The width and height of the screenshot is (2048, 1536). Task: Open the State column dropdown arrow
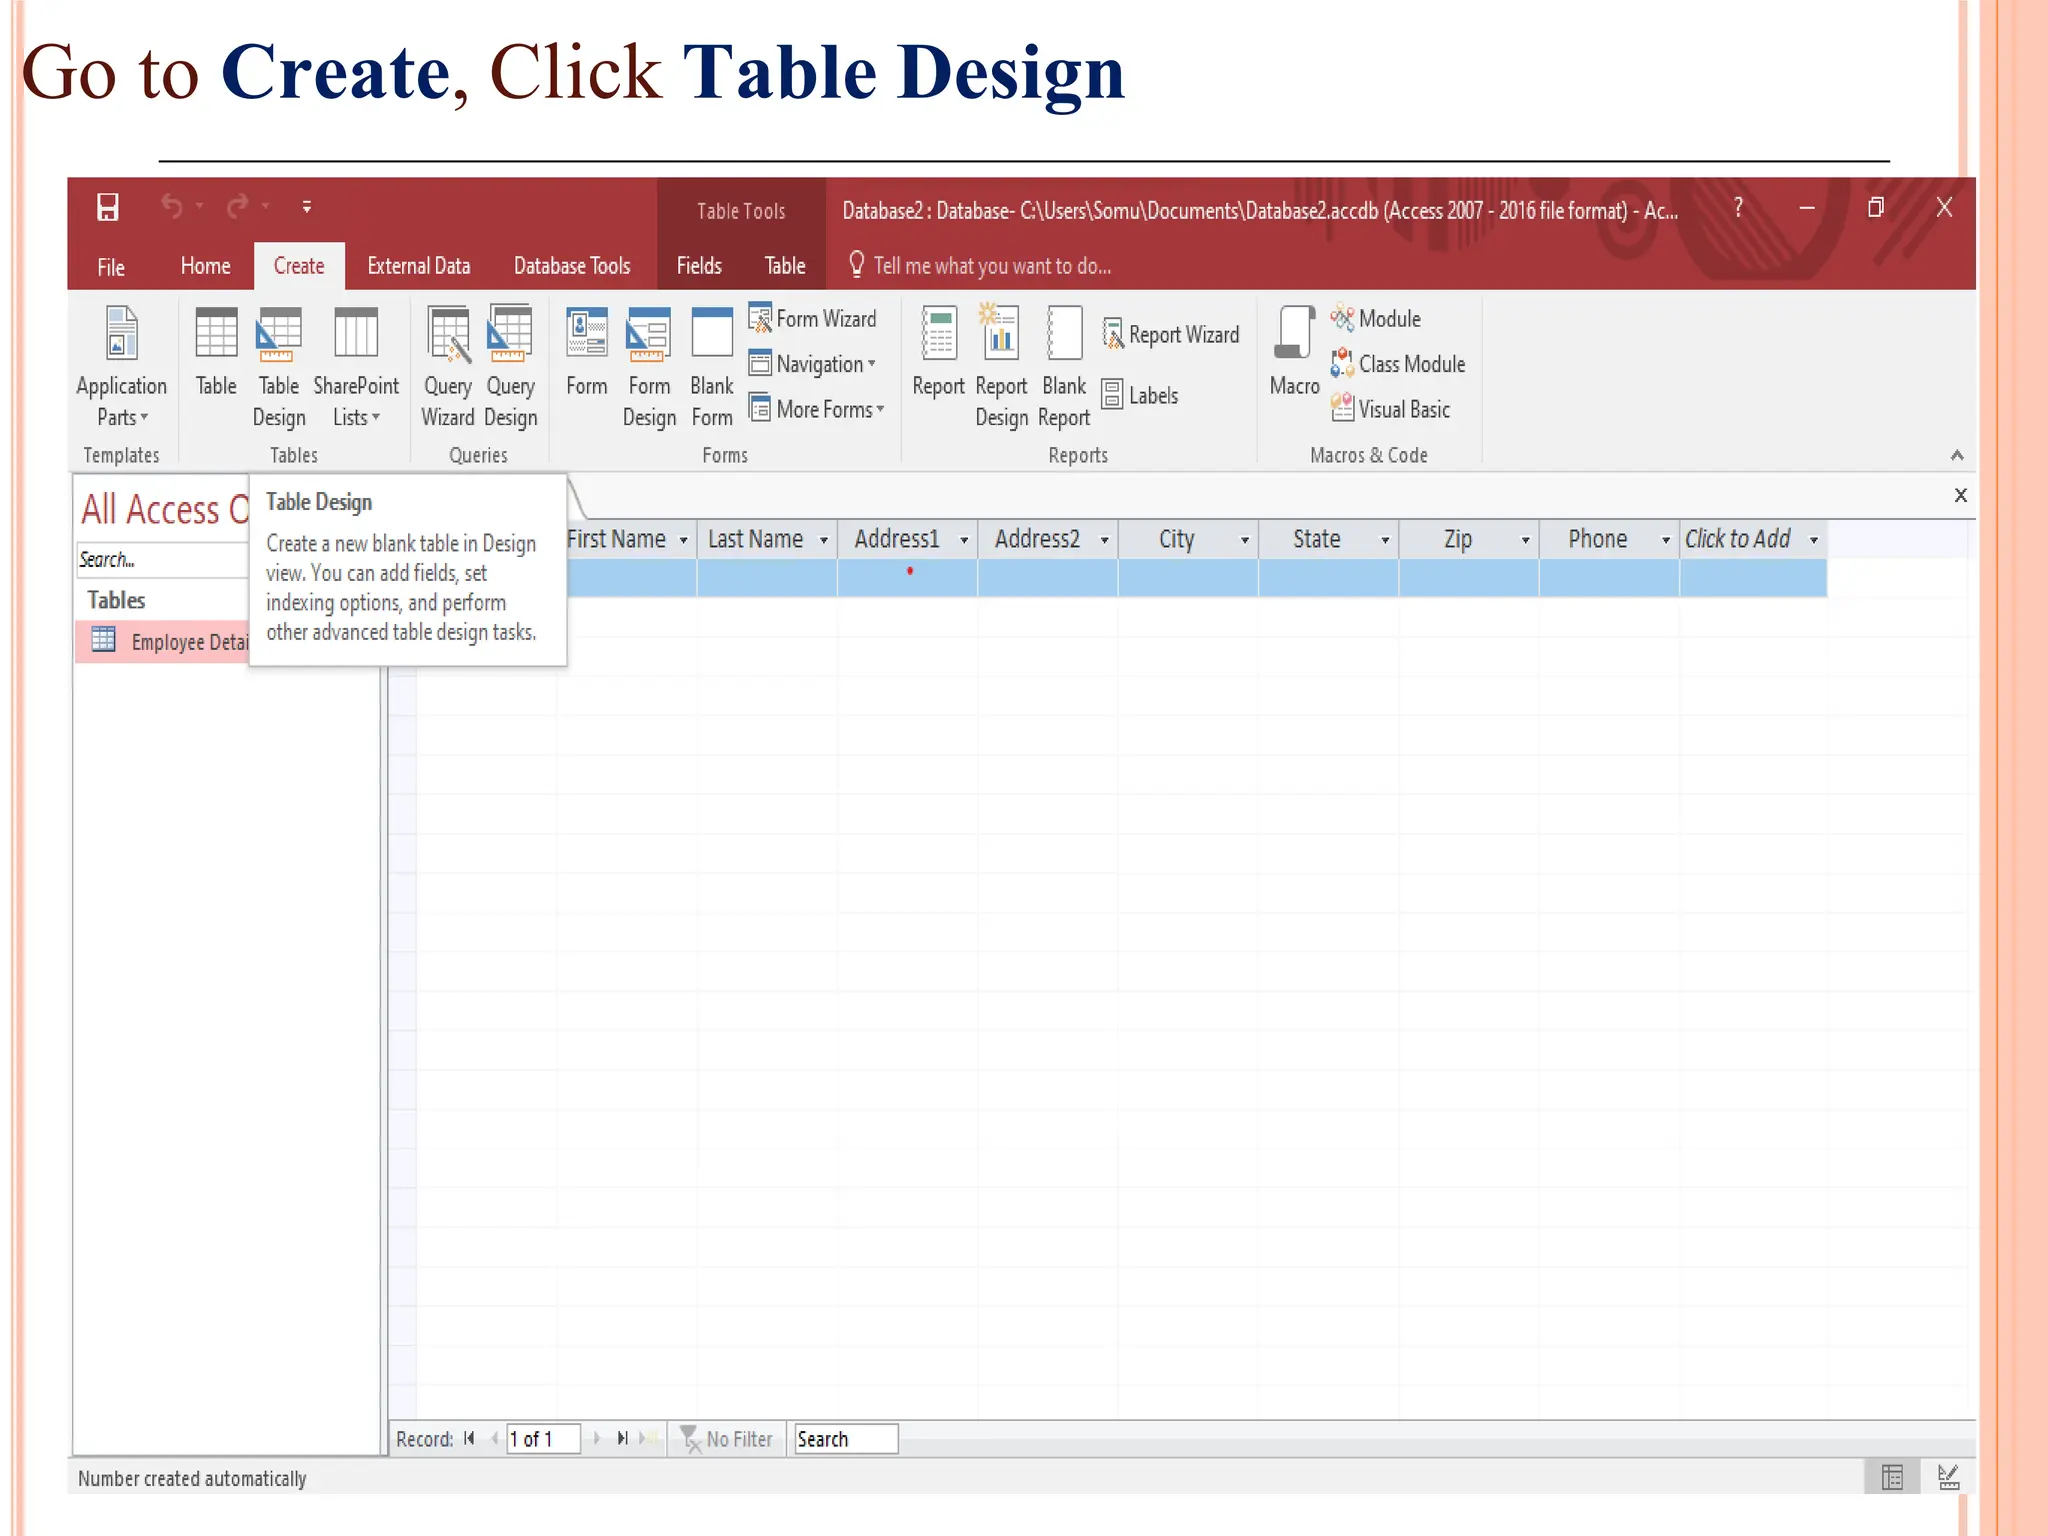[1385, 540]
